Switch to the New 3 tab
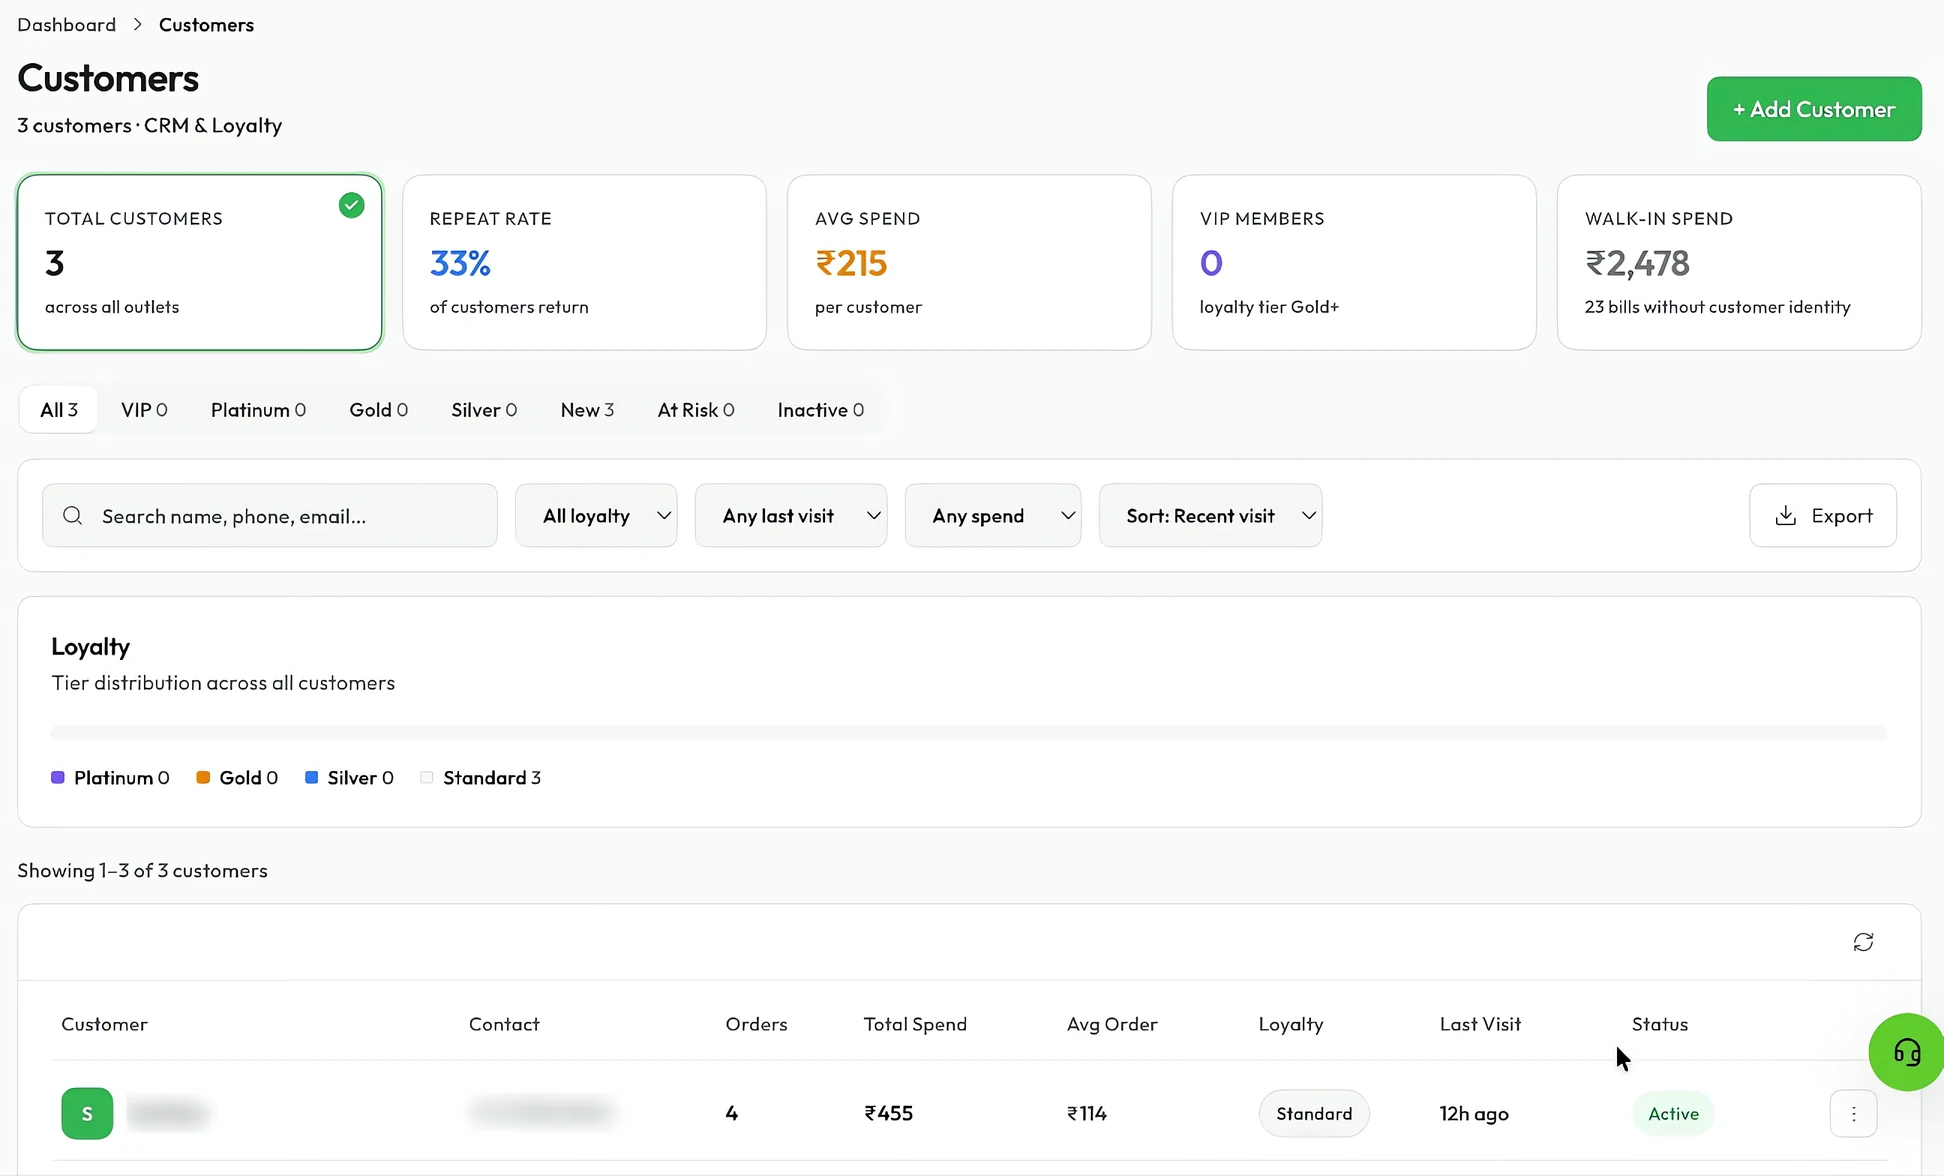 (x=587, y=409)
